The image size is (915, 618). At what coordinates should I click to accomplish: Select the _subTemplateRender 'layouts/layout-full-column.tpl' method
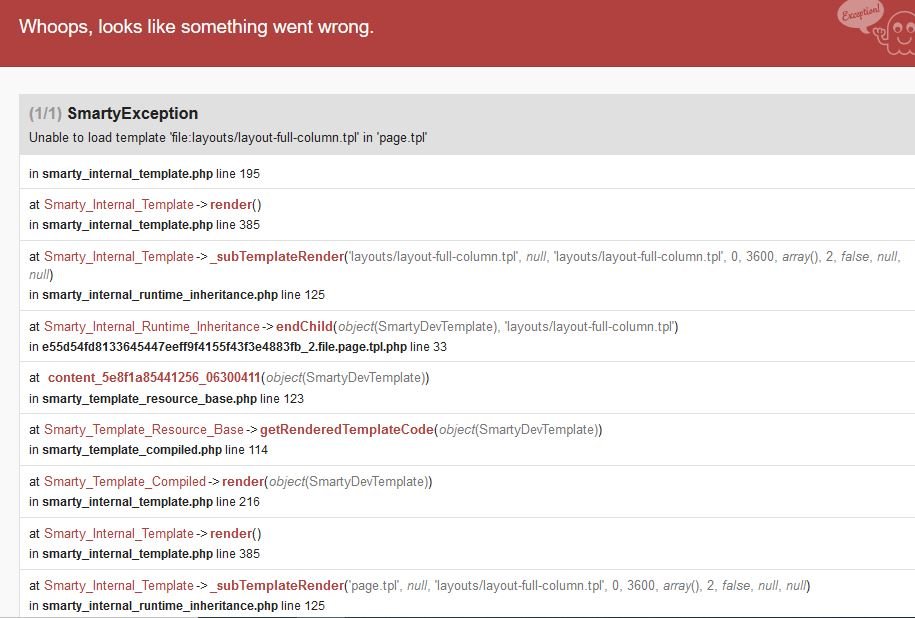coord(277,257)
